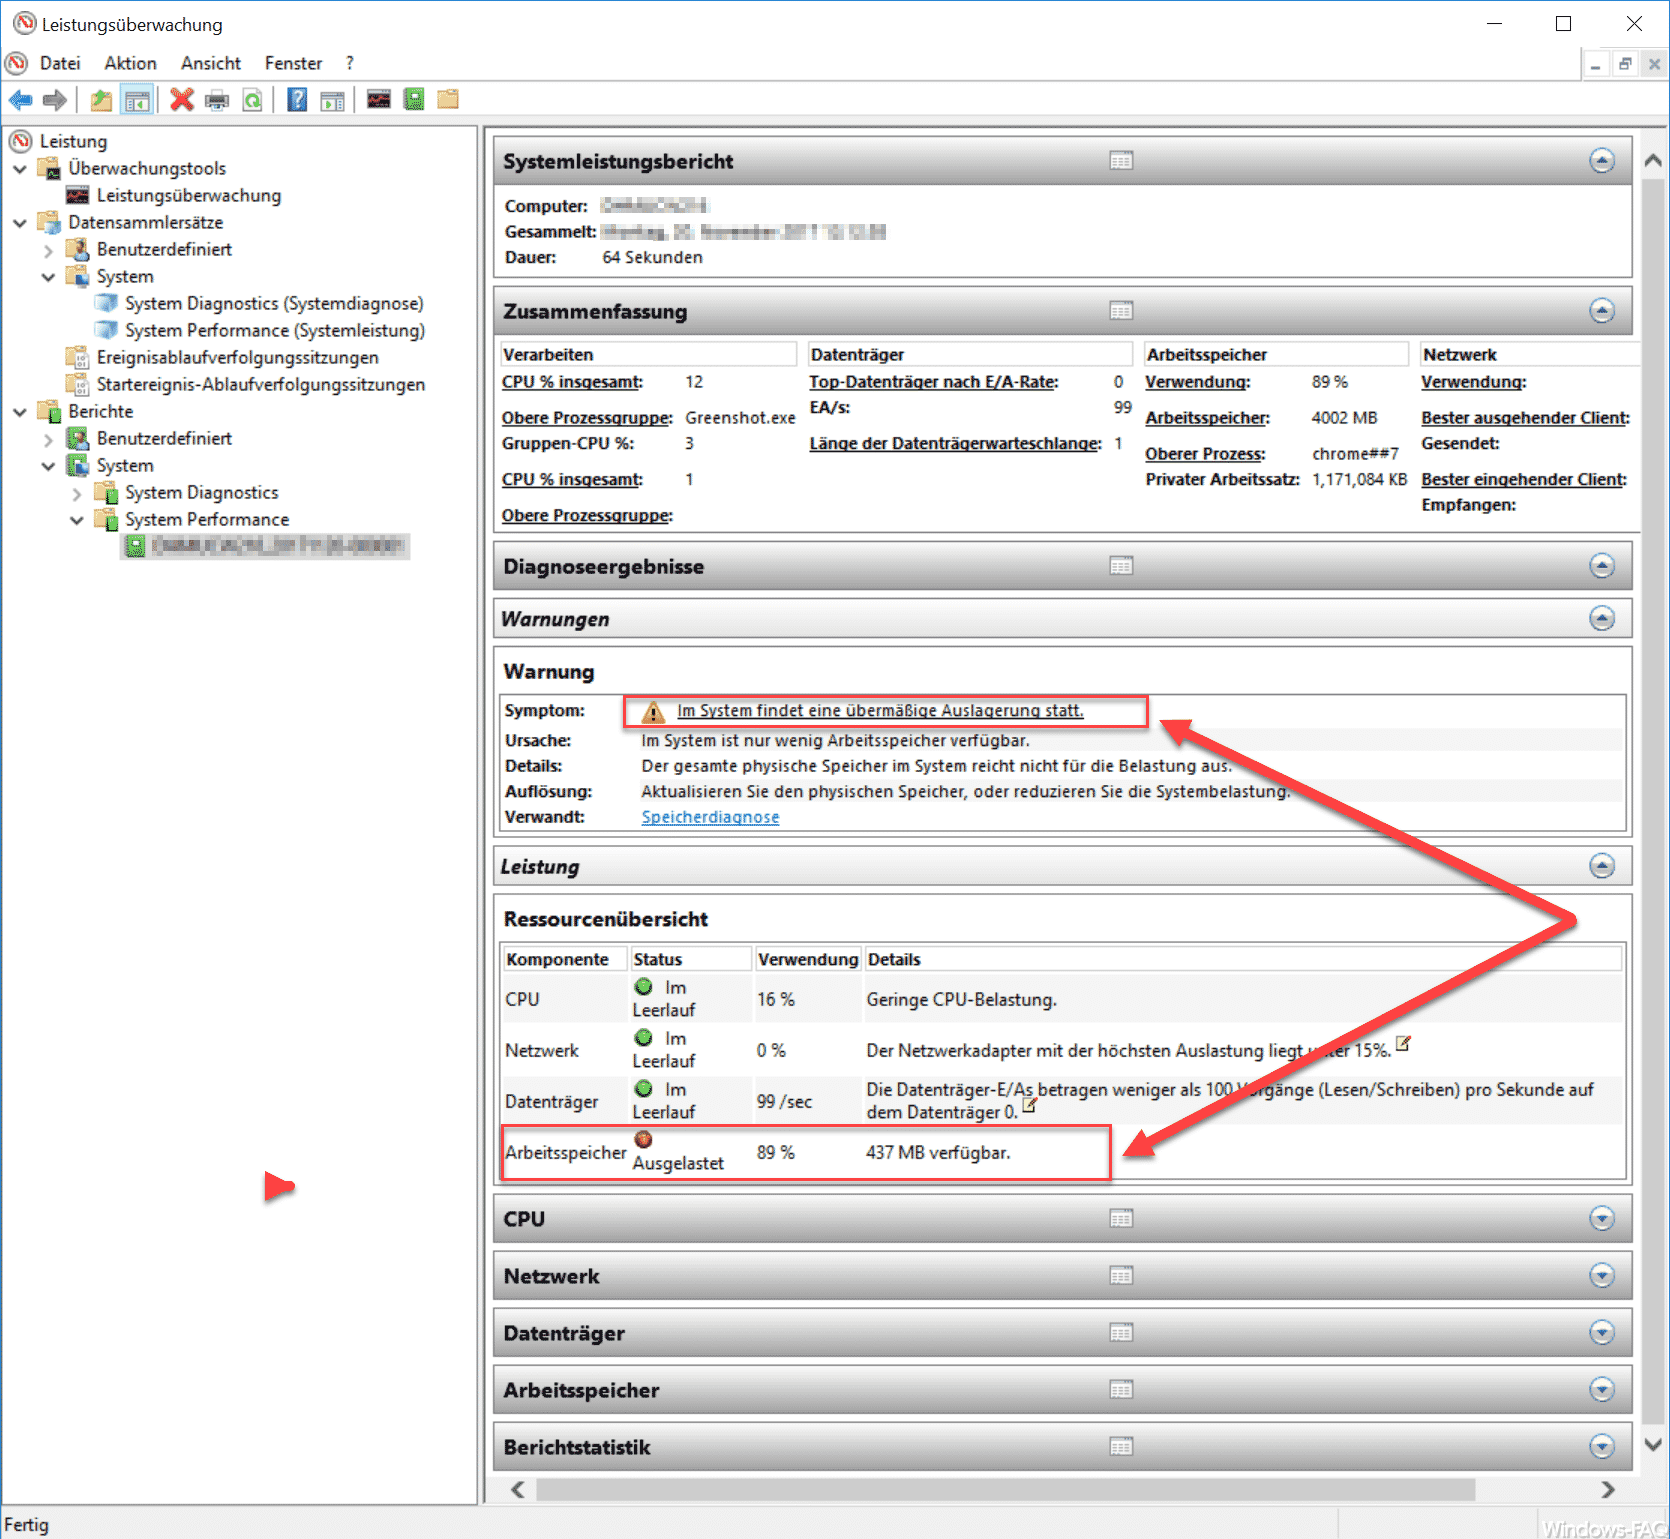Select System Diagnostics (Systemdiagnose) item
Viewport: 1670px width, 1539px height.
[x=274, y=304]
